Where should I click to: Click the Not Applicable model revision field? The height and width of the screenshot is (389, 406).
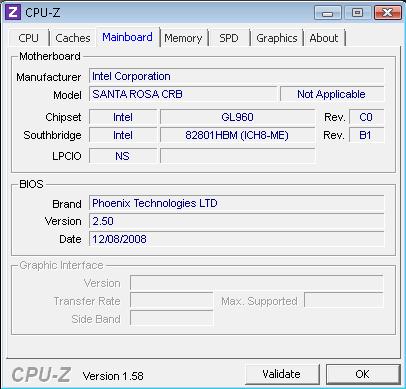point(332,94)
